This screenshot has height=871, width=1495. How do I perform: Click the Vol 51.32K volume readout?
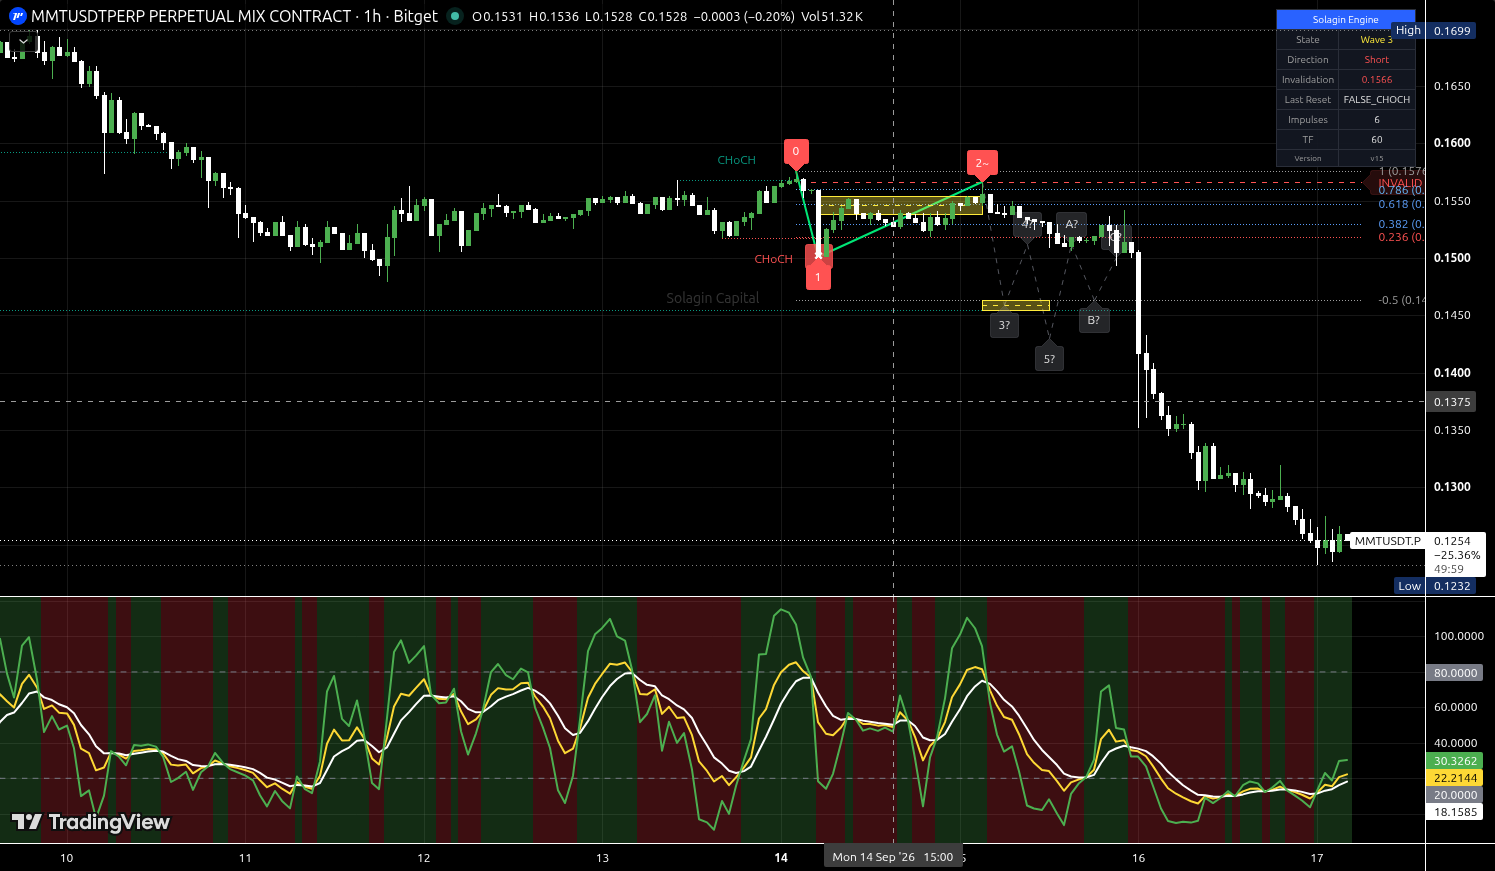click(x=832, y=16)
